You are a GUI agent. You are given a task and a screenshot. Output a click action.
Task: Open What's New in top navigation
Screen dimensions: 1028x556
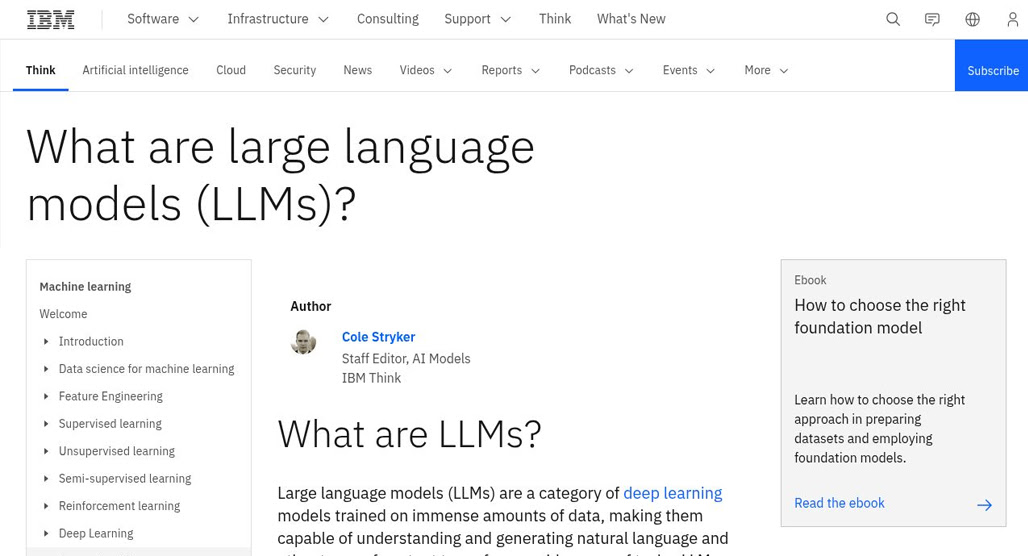[x=631, y=19]
